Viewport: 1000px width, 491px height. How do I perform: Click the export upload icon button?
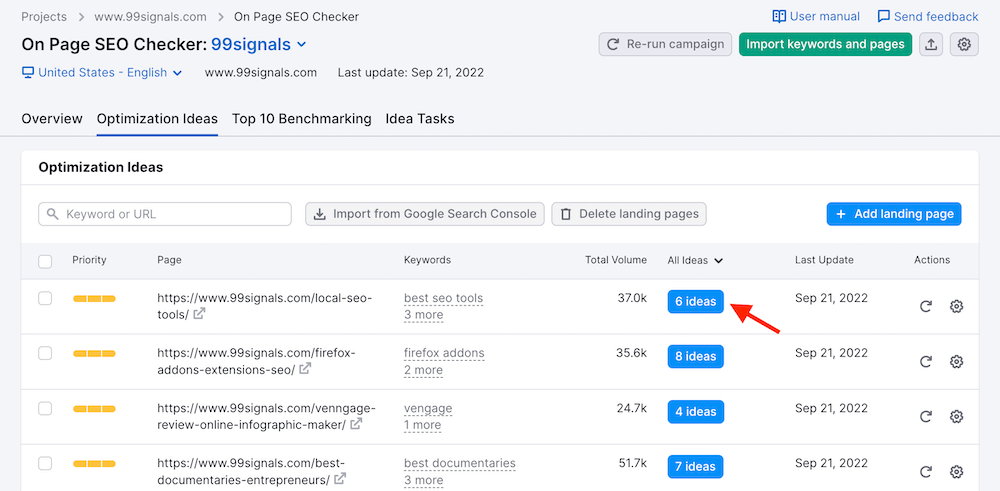tap(931, 44)
